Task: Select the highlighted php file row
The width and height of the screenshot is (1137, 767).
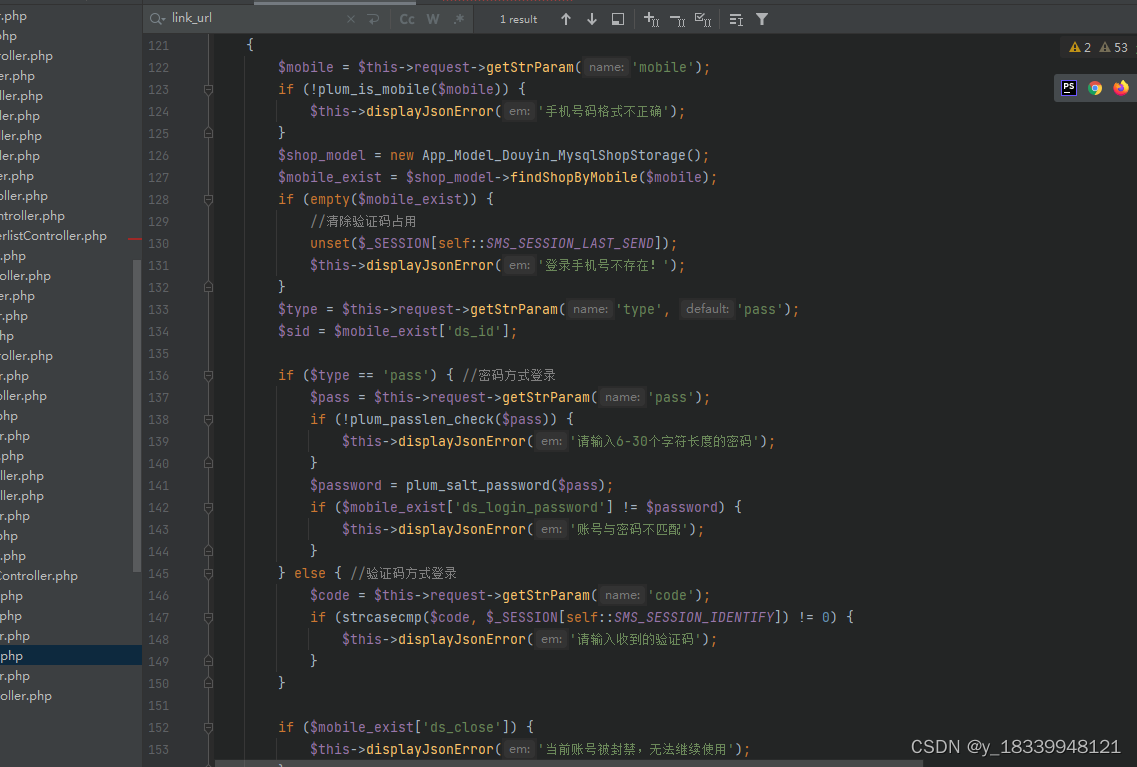Action: (x=71, y=655)
